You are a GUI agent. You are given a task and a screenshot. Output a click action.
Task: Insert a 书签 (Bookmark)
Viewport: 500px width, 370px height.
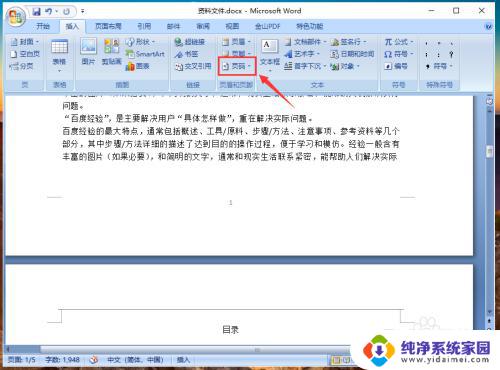click(x=187, y=54)
